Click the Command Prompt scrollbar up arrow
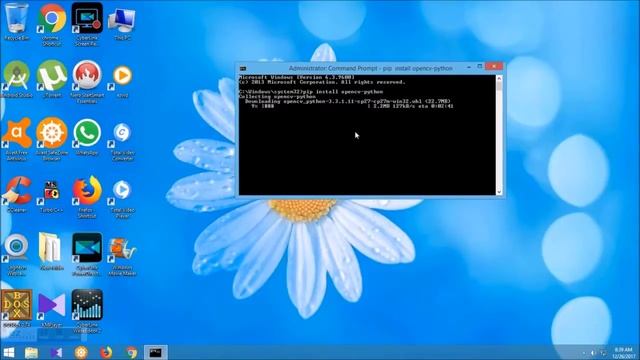Viewport: 640px width, 360px height. coord(499,78)
